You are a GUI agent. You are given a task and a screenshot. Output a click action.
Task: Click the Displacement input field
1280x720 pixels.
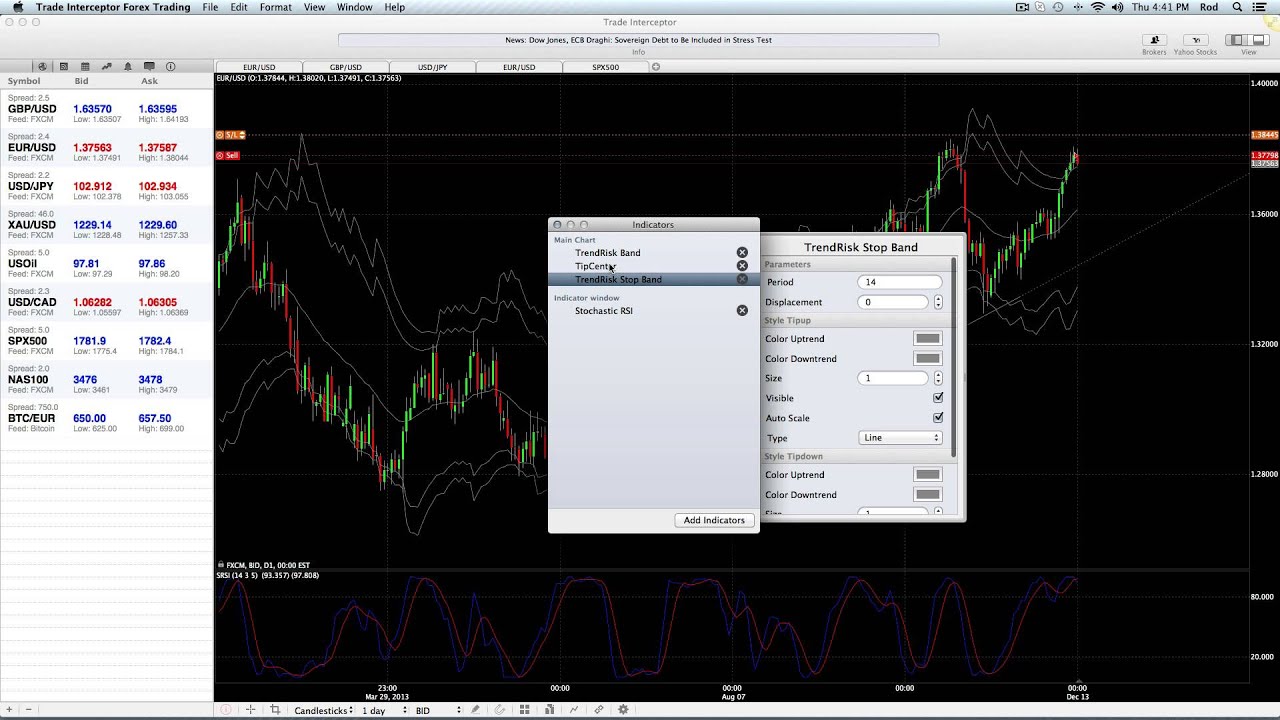pos(894,302)
